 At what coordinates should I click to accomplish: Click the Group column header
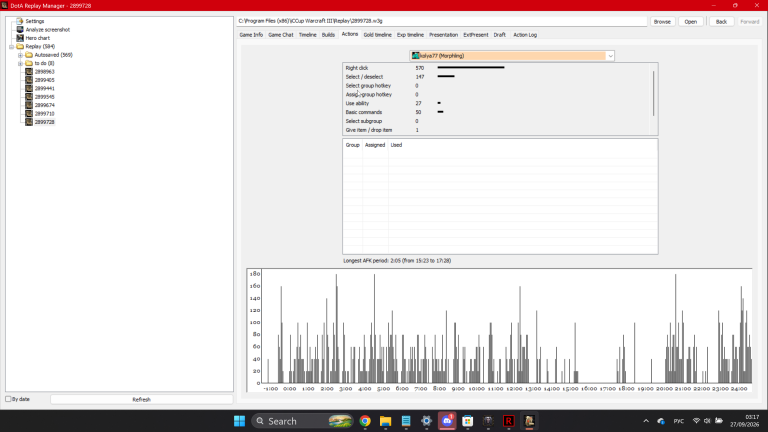(x=352, y=145)
